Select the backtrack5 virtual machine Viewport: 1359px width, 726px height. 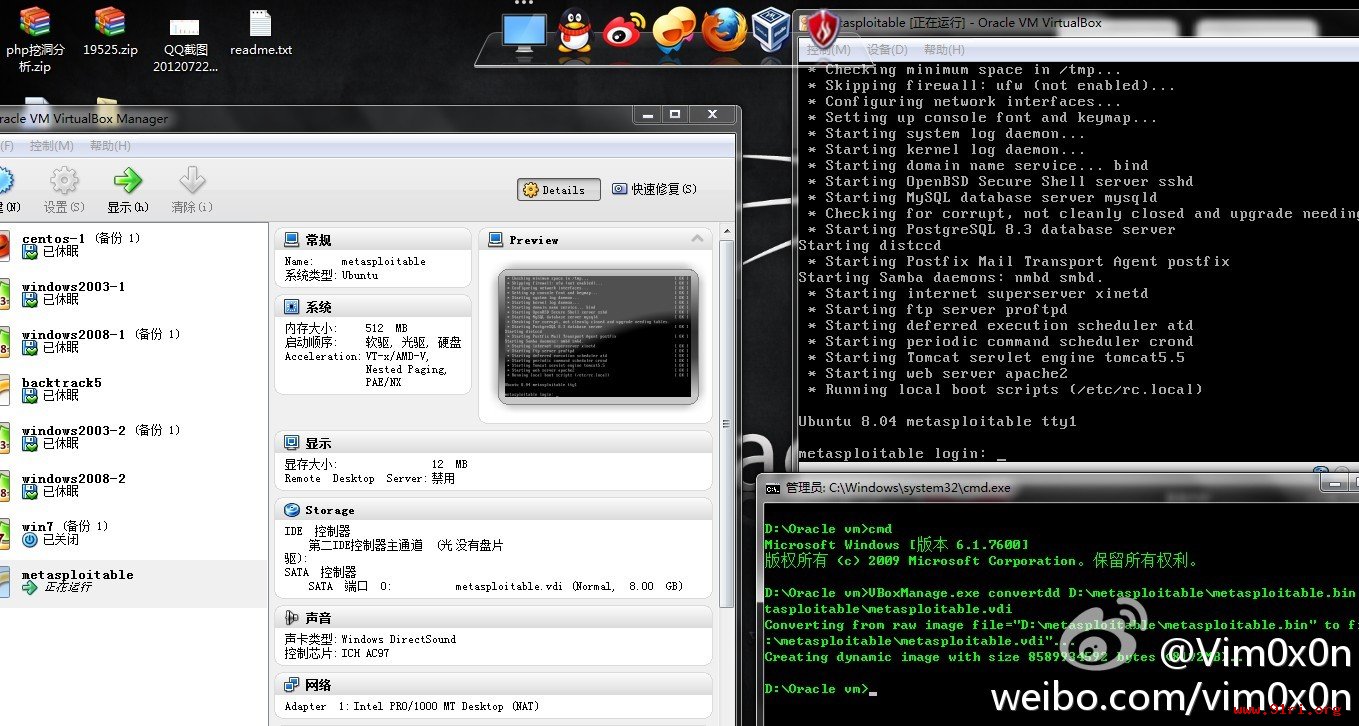(134, 389)
